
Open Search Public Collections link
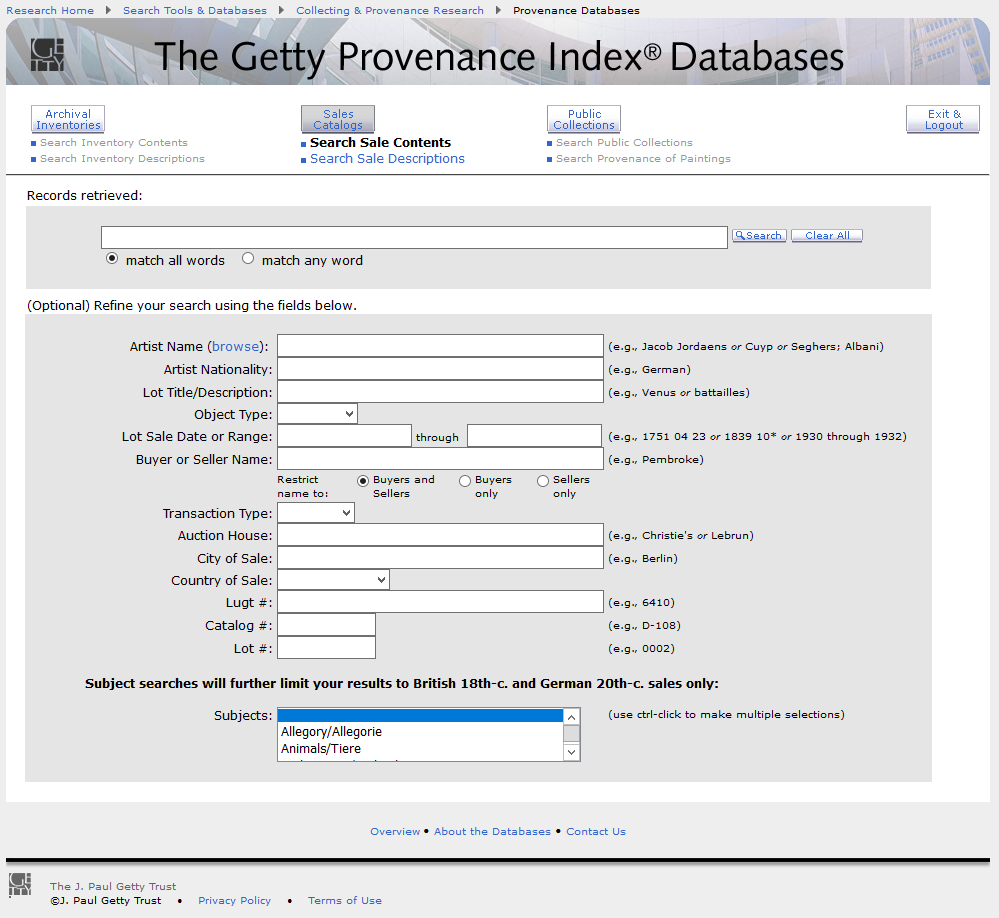tap(624, 143)
